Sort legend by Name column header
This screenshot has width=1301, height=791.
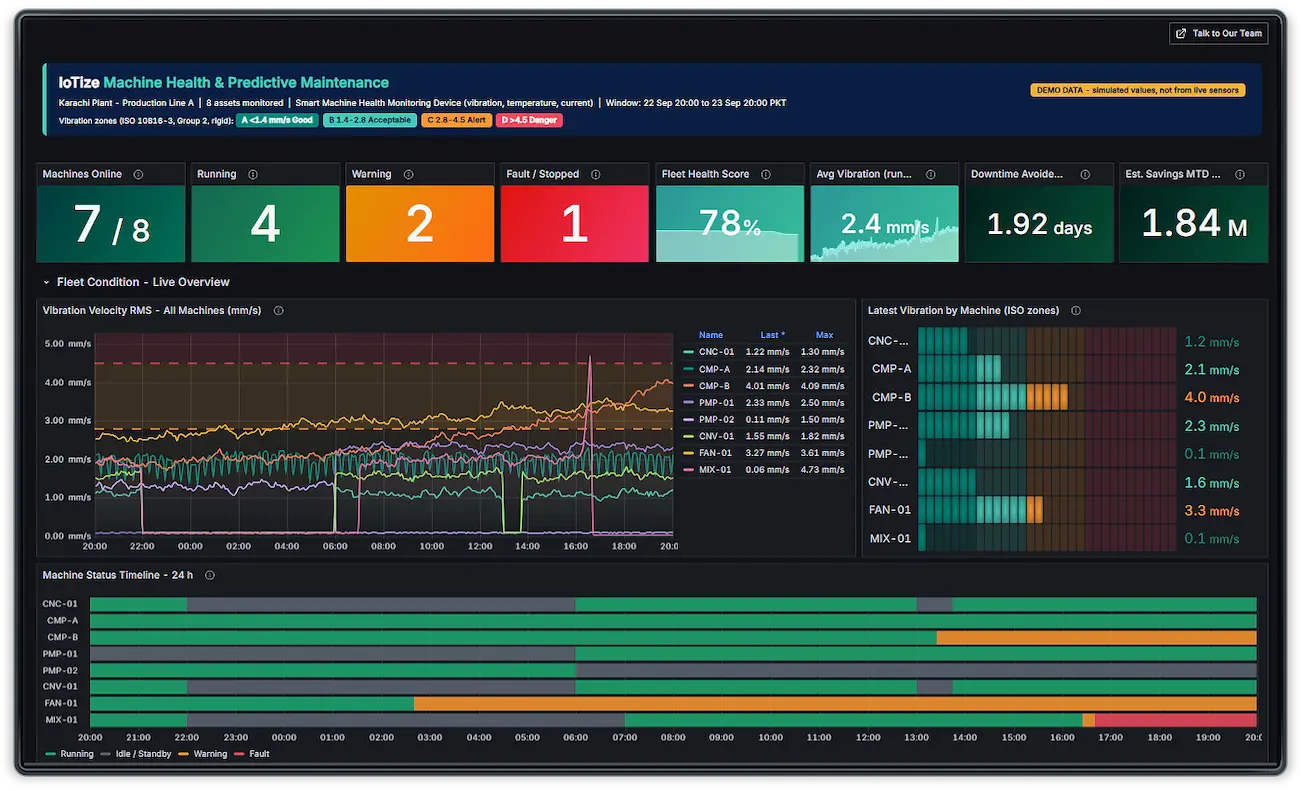[711, 335]
